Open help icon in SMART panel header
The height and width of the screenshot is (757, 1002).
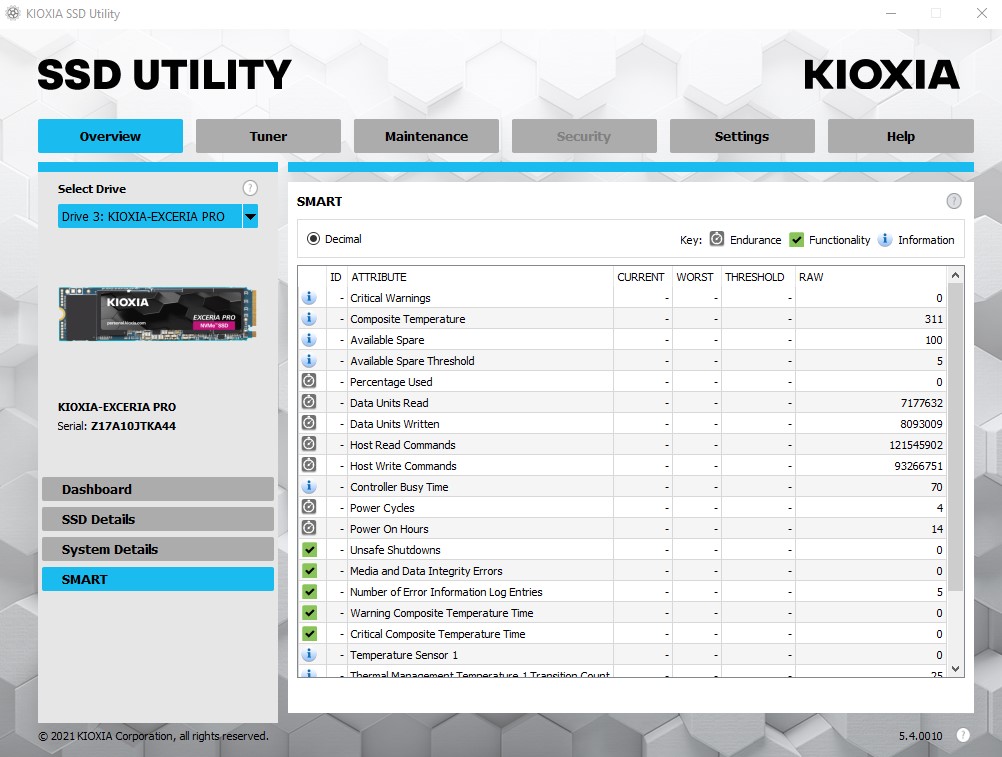point(953,201)
